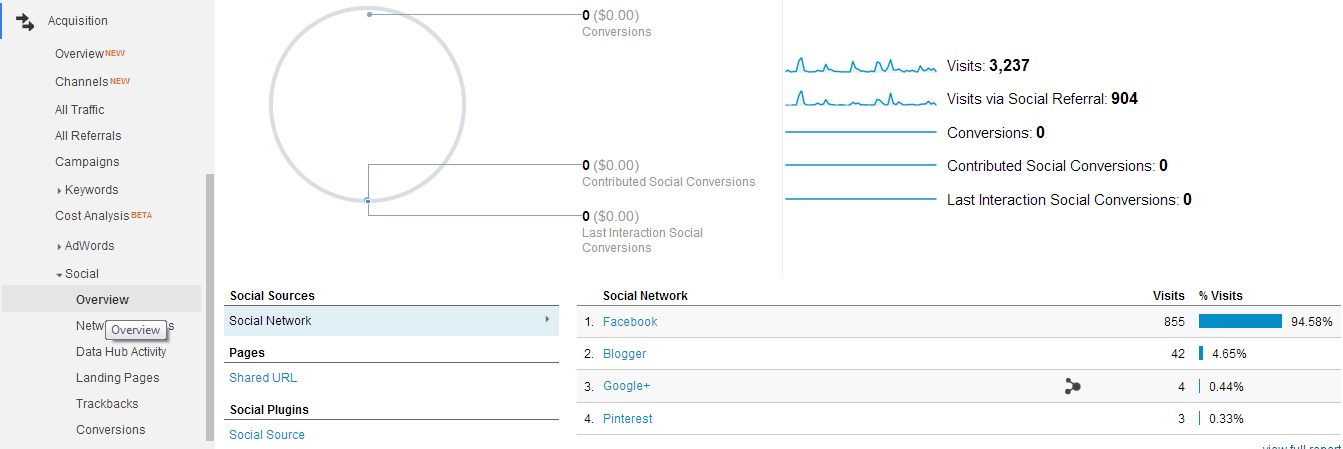Click the sidebar vertical scrollbar

pyautogui.click(x=209, y=307)
